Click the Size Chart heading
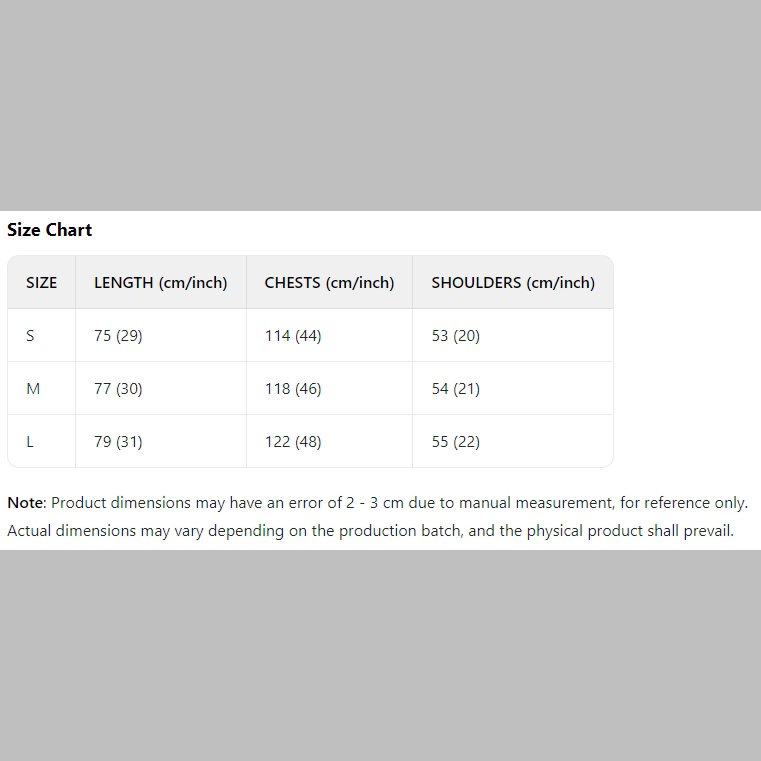Image resolution: width=761 pixels, height=761 pixels. [49, 230]
